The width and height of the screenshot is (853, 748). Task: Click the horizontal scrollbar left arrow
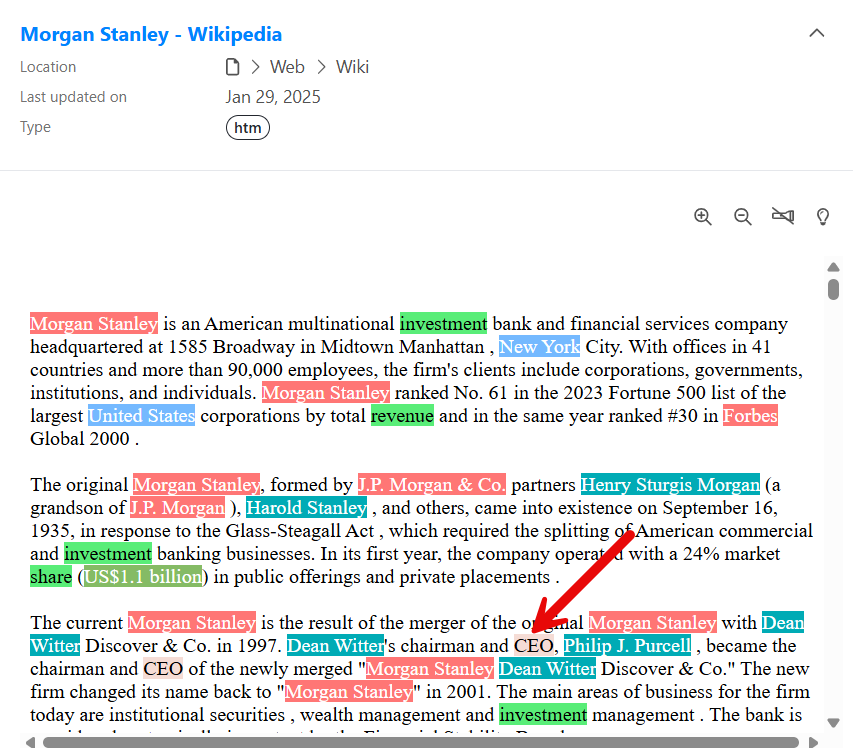pos(30,743)
